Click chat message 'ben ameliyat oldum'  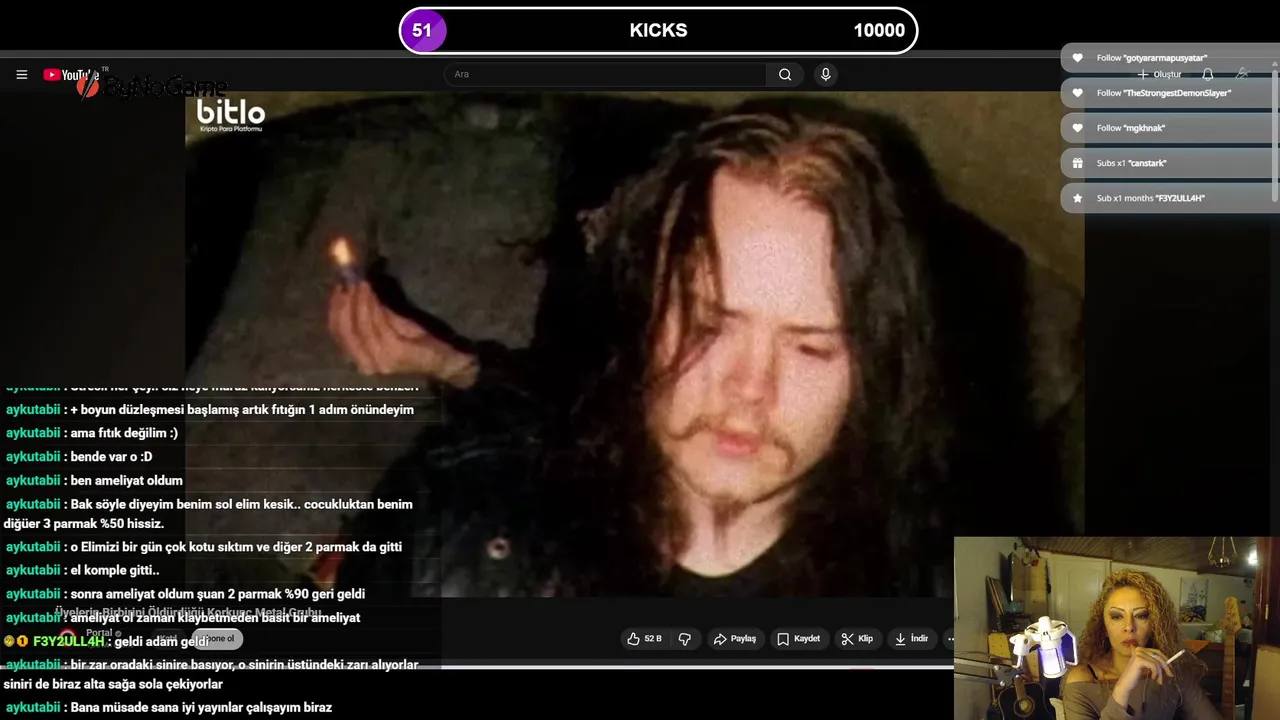point(126,481)
